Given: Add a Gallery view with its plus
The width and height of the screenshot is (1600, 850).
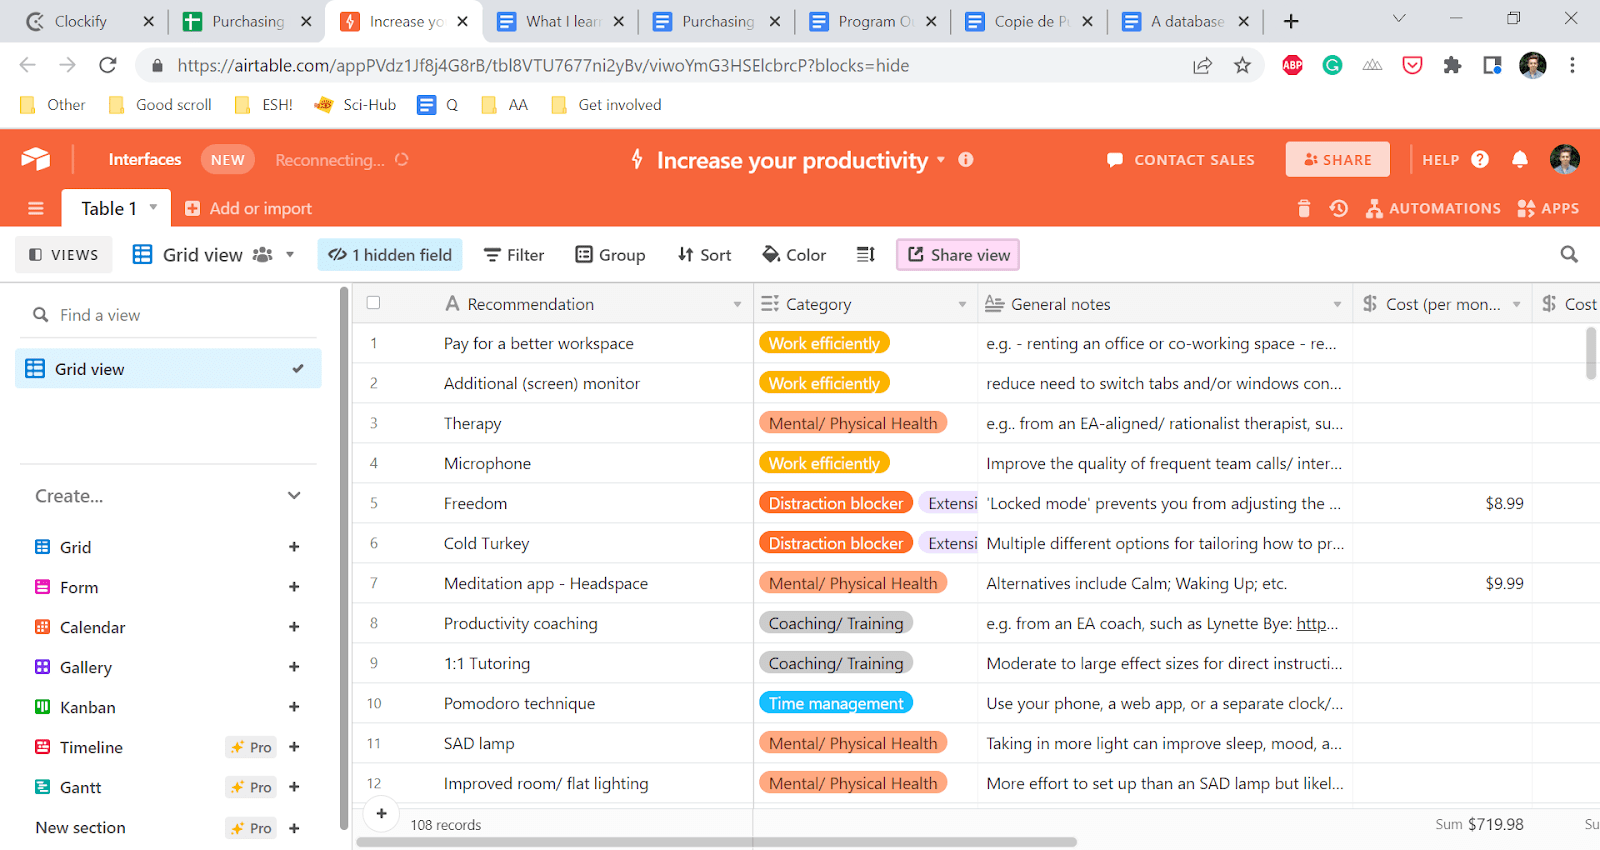Looking at the screenshot, I should tap(294, 667).
